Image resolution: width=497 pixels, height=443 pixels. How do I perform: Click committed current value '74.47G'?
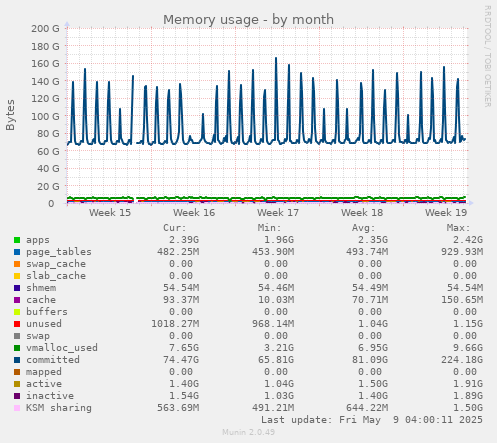point(181,360)
